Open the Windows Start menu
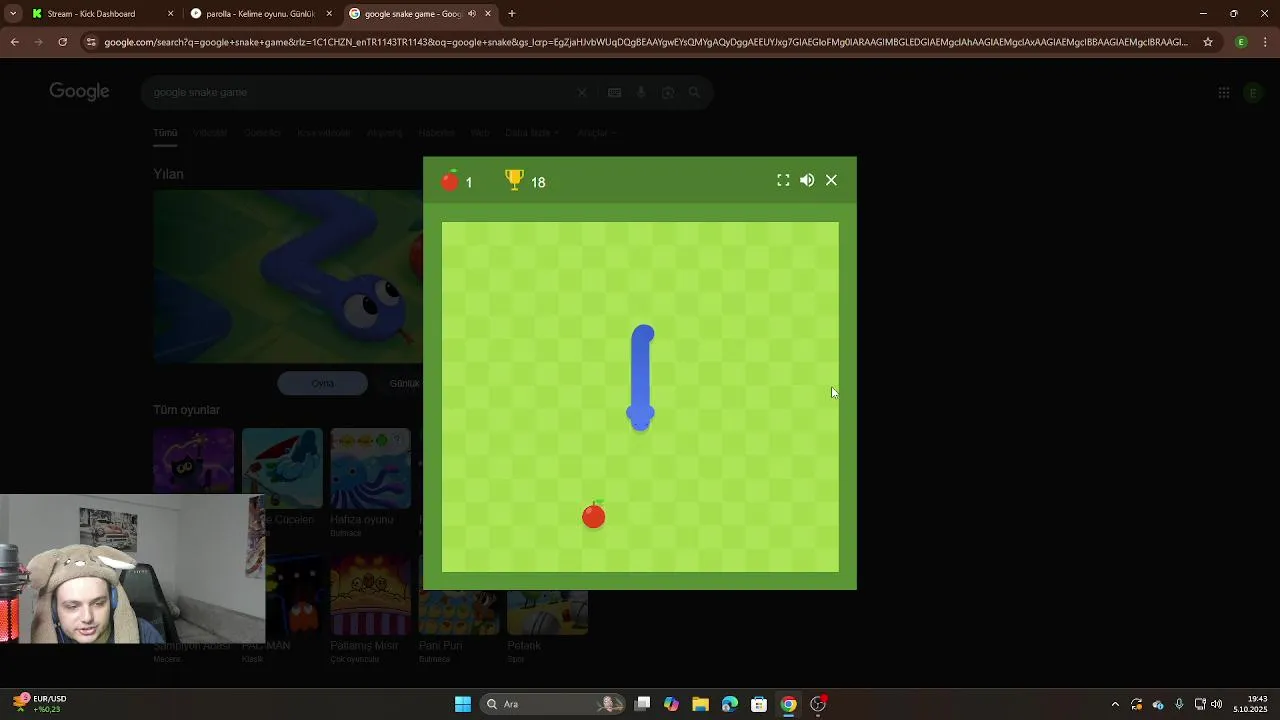Viewport: 1280px width, 720px height. tap(463, 704)
